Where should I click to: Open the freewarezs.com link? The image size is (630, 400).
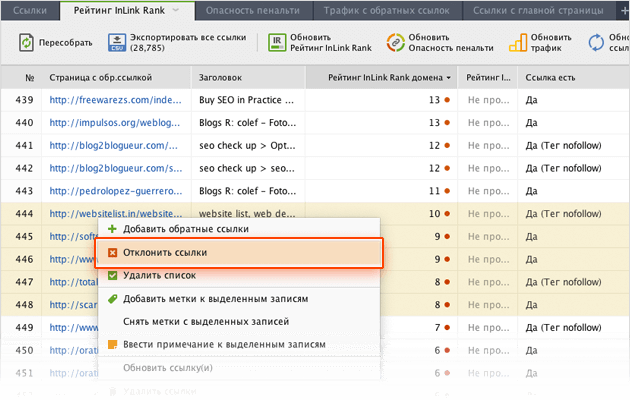[x=115, y=100]
